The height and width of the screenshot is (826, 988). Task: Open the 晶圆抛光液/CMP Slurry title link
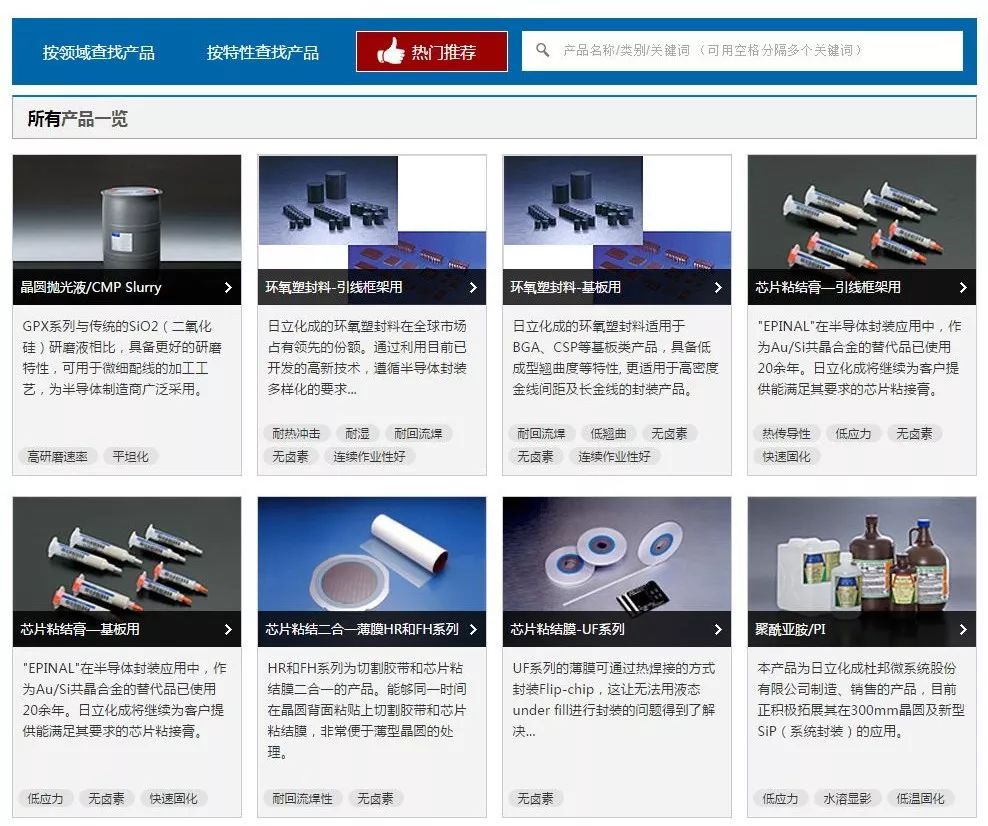click(x=91, y=287)
